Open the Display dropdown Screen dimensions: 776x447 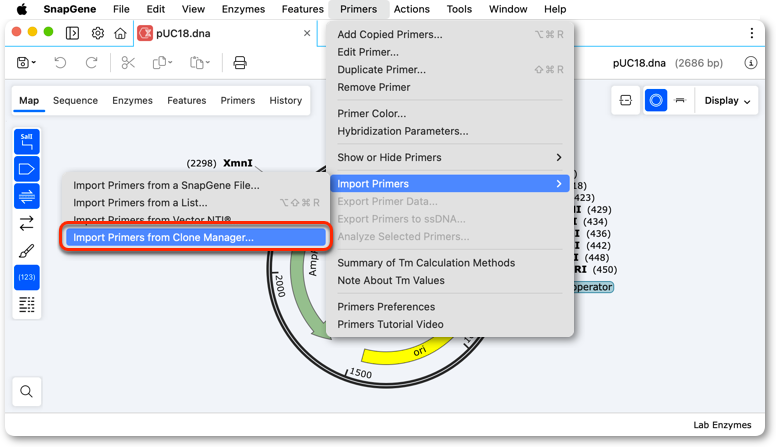tap(727, 100)
